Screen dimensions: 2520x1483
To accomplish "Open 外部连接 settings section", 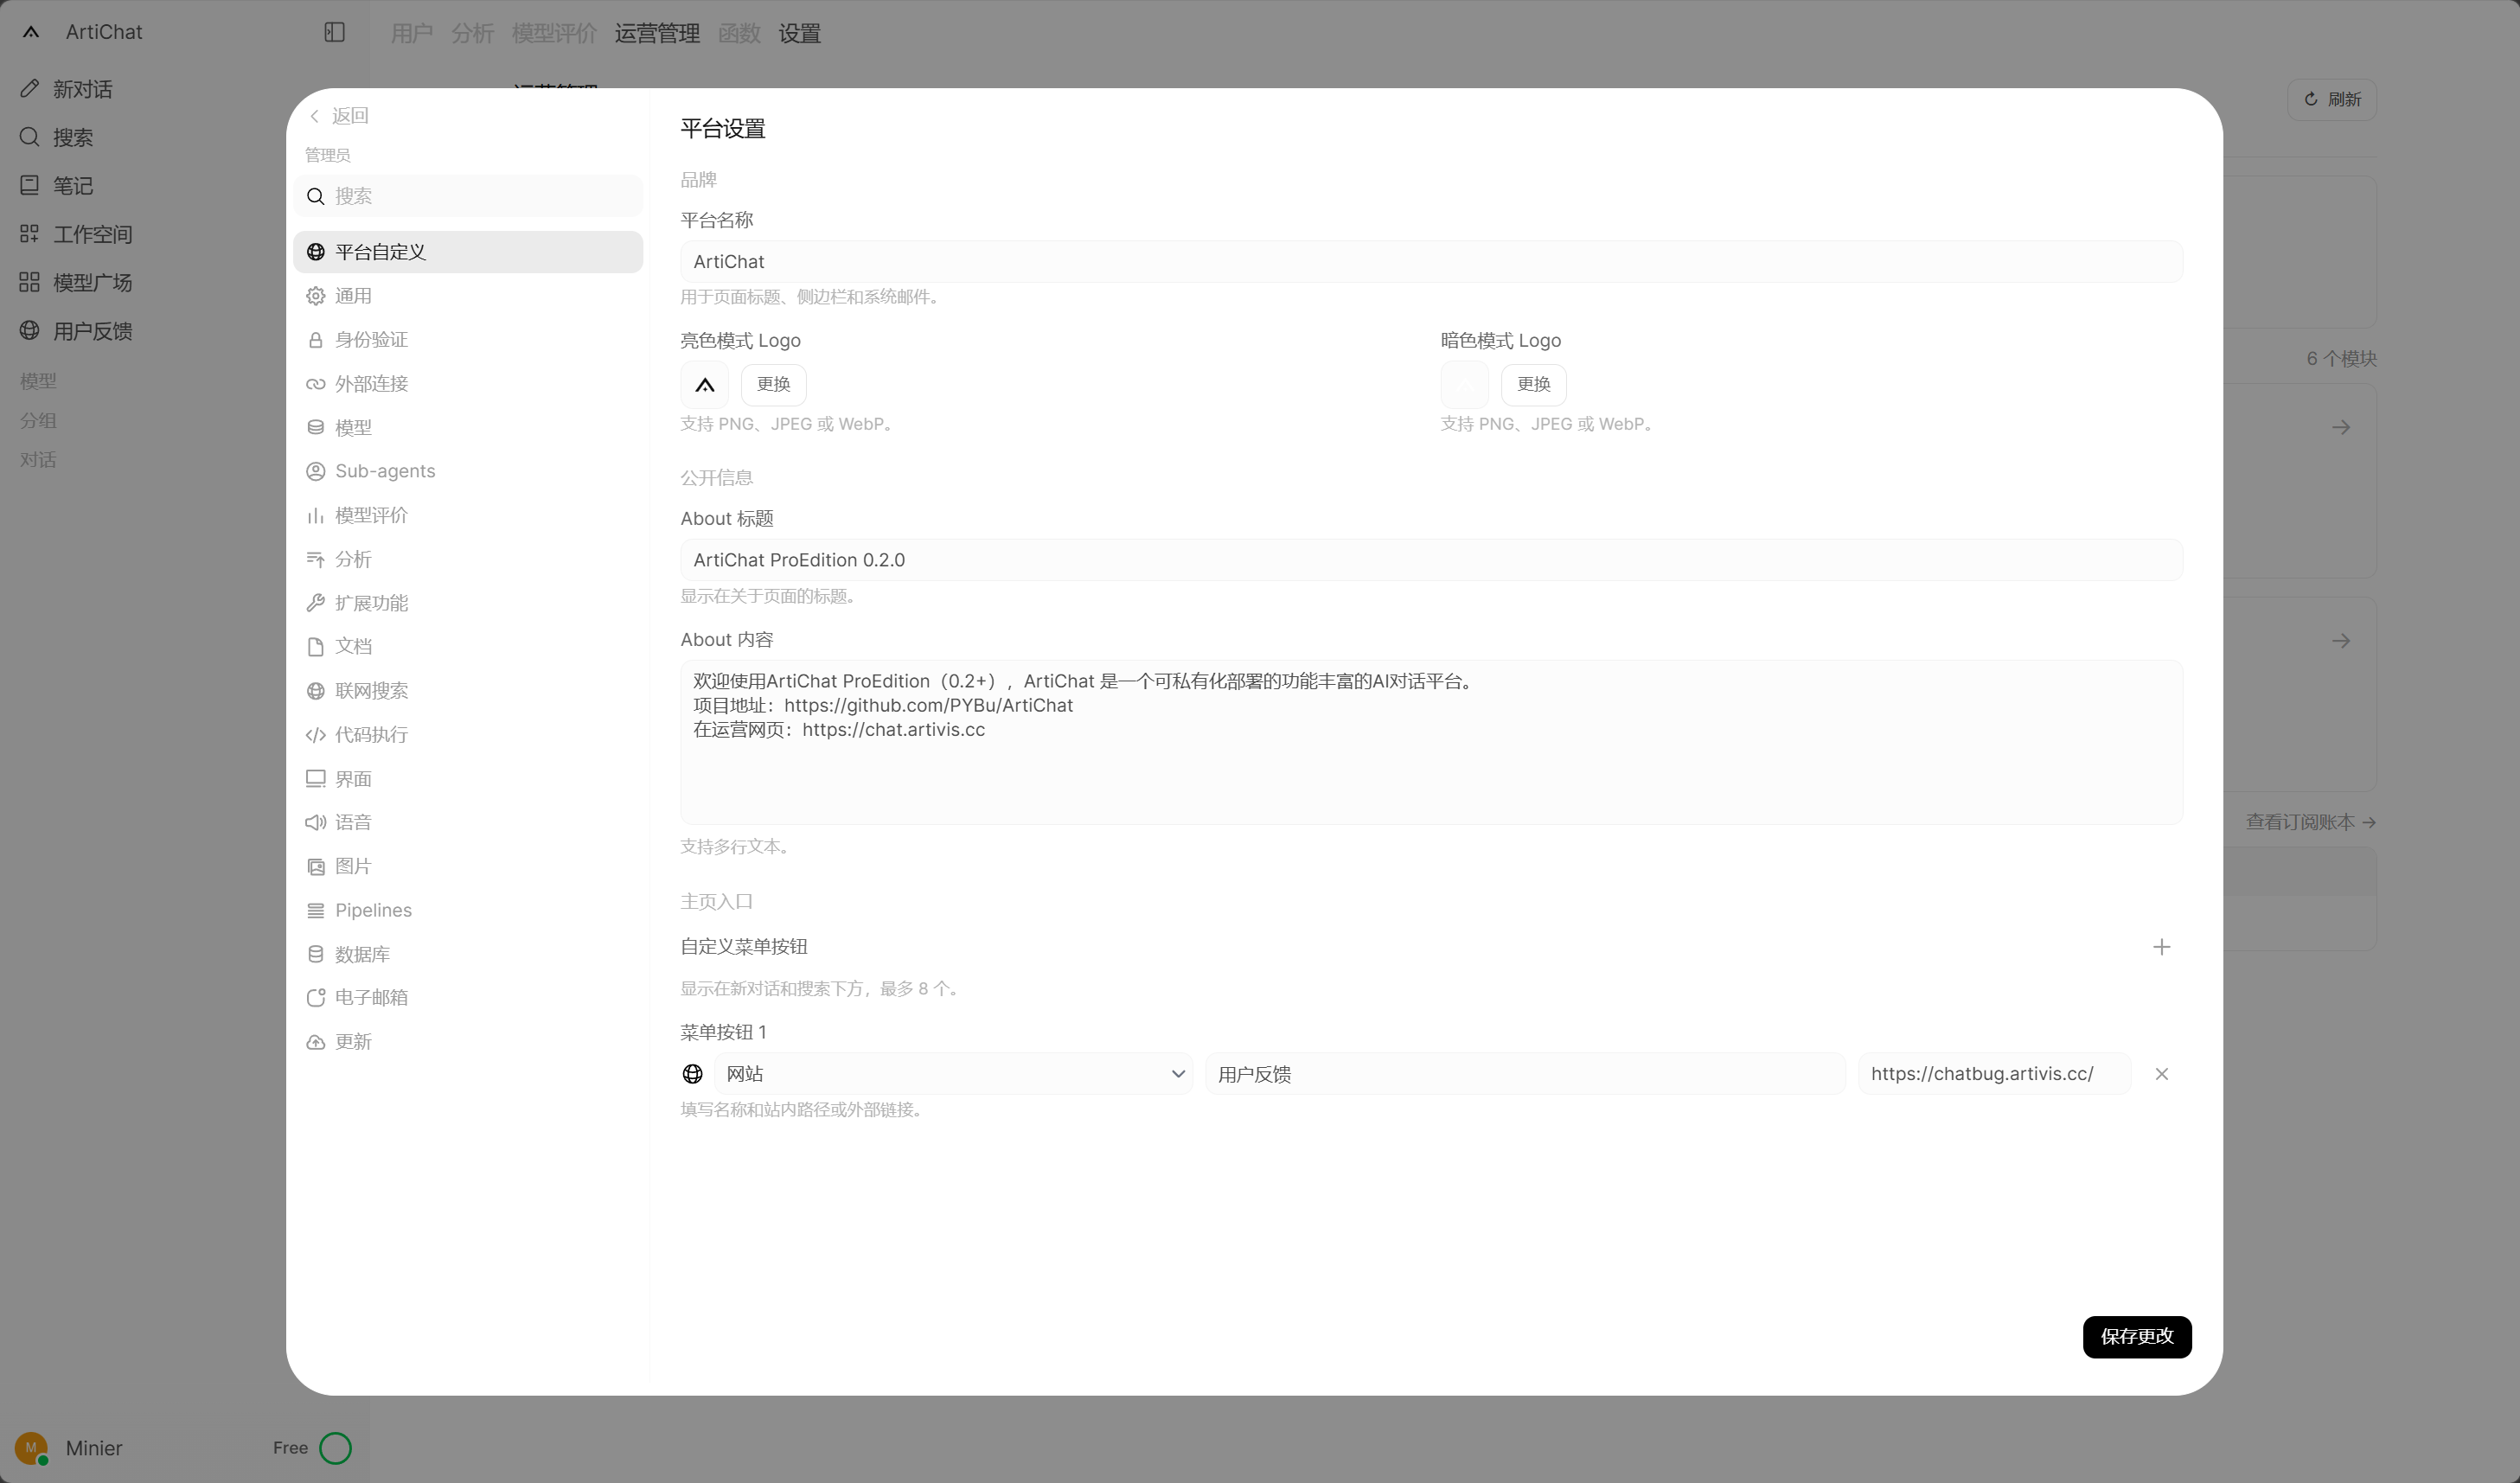I will (468, 384).
